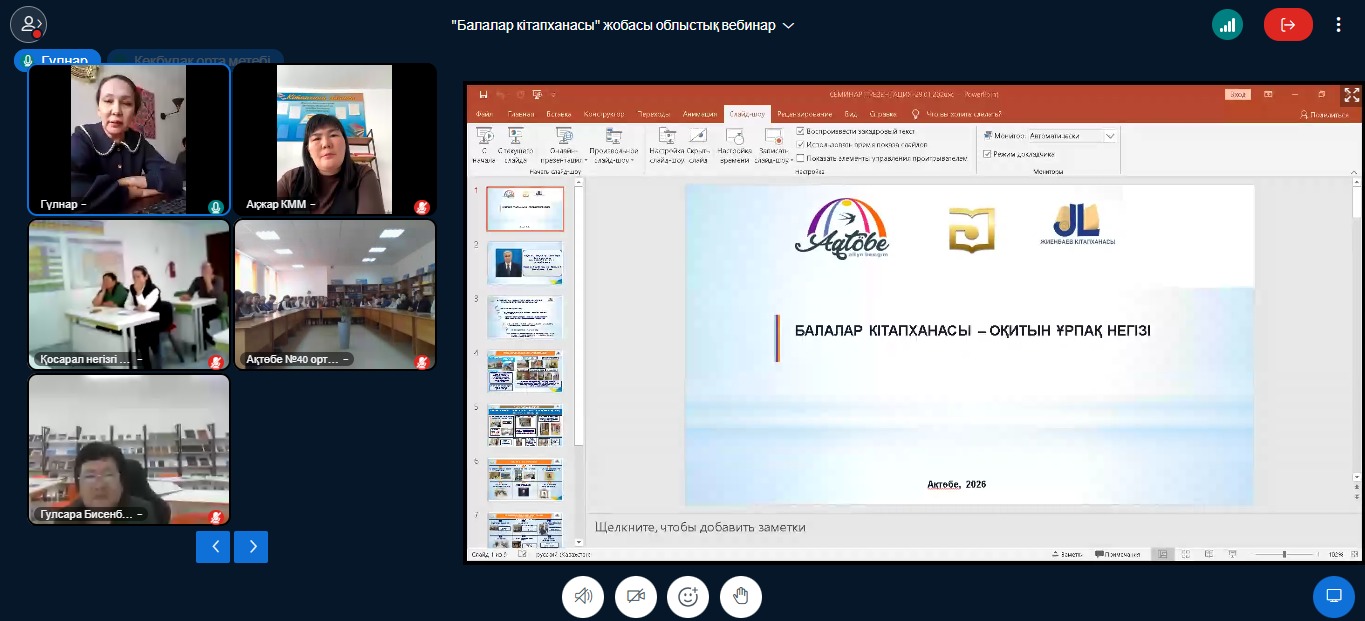Enable 'Показать элементы управления проигрывателем' checkbox

coord(801,158)
